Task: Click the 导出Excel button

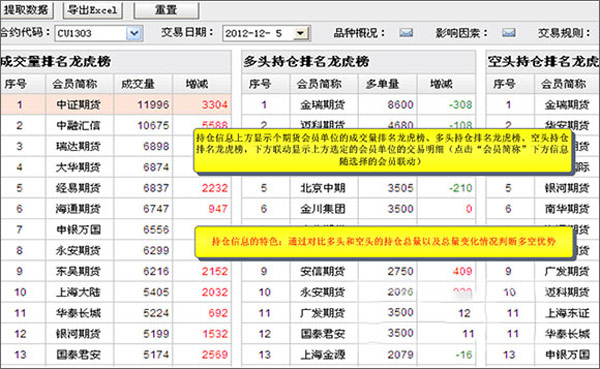Action: (93, 10)
